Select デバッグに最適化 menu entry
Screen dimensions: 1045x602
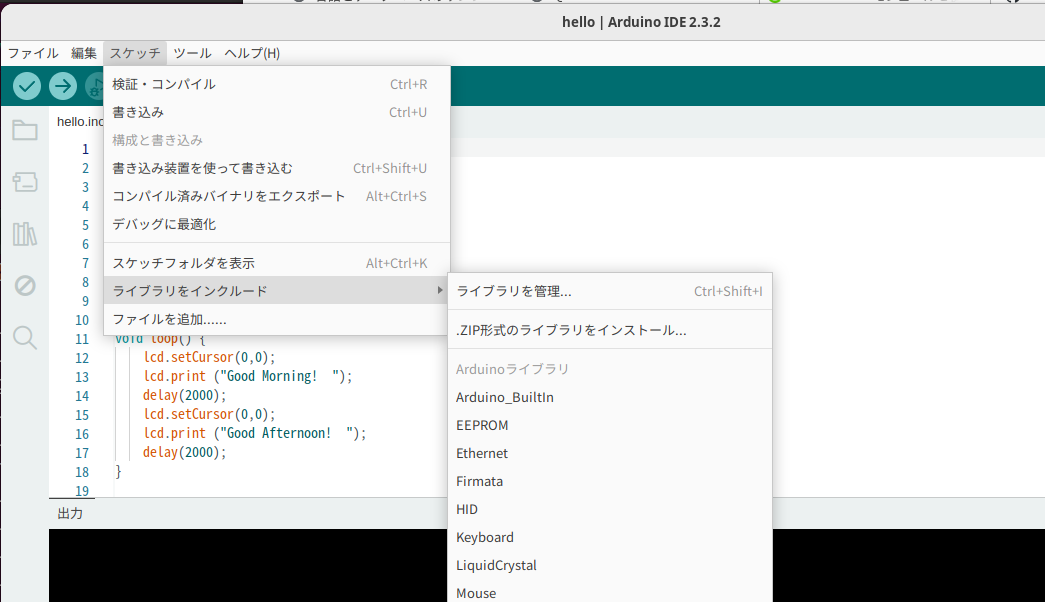(277, 224)
